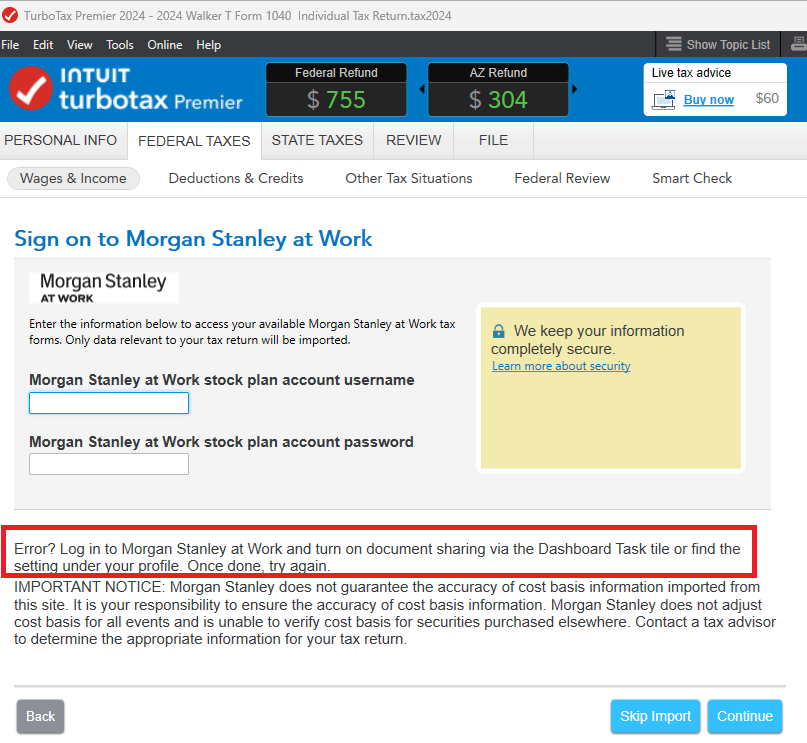Click the TurboTax red checkmark logo

click(x=31, y=89)
